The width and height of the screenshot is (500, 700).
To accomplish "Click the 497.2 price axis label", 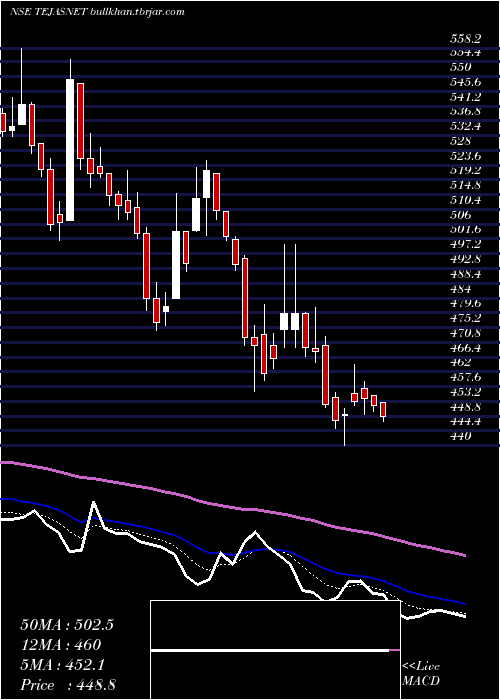I will 465,244.
